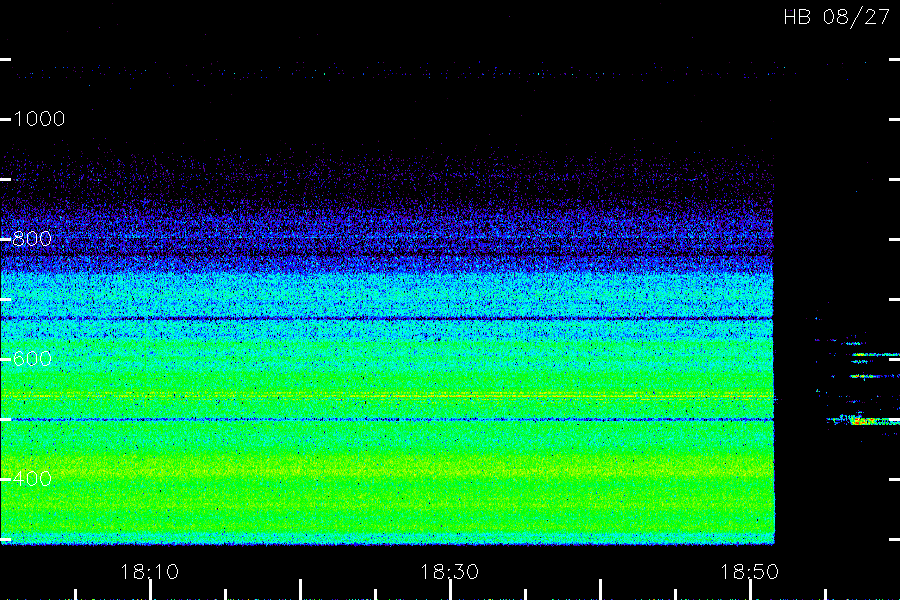Click the 1000 frequency axis label

tap(38, 119)
